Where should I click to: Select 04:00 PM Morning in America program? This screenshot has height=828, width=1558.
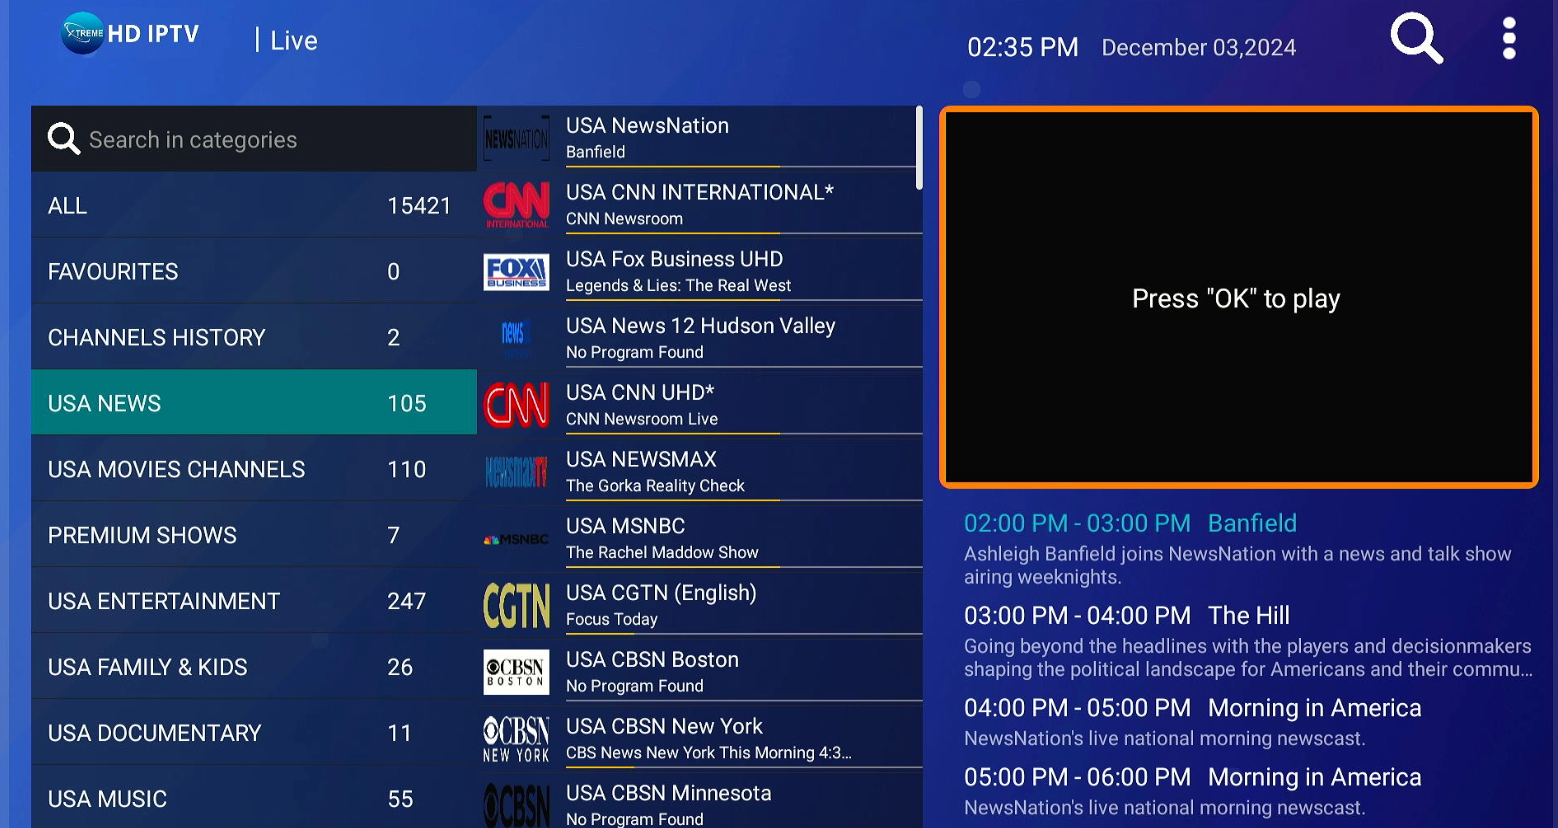[x=1192, y=721]
